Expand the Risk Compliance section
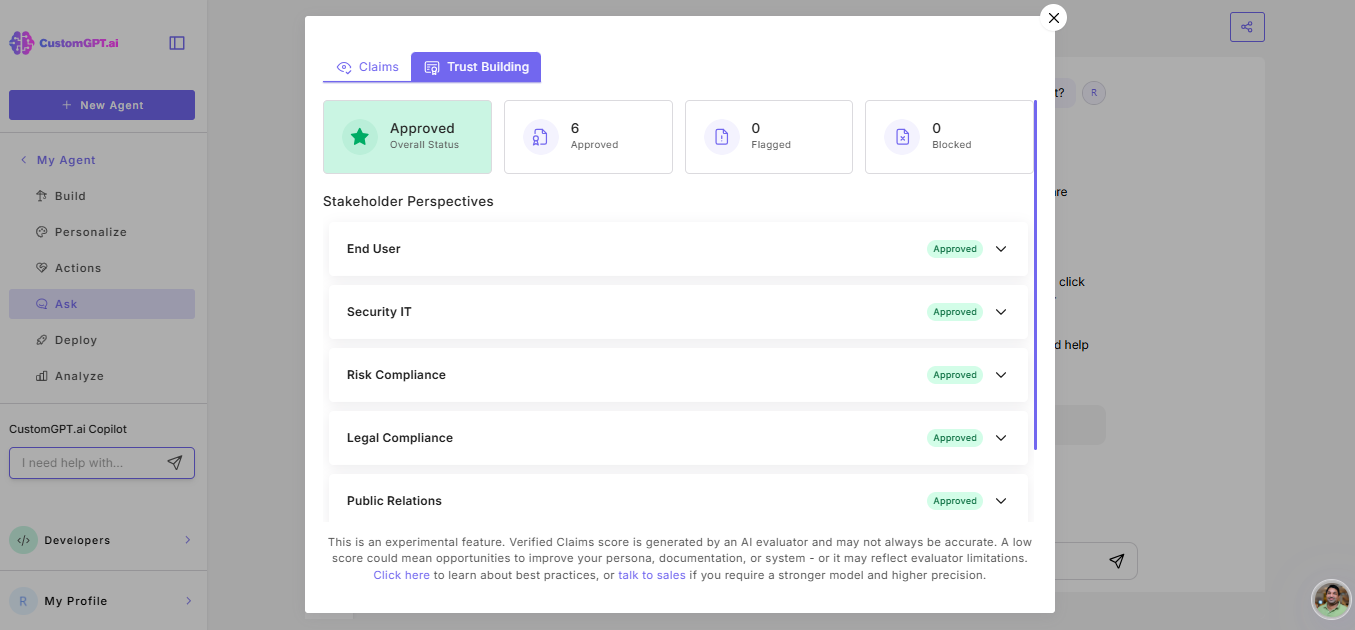The image size is (1355, 630). [x=1001, y=374]
